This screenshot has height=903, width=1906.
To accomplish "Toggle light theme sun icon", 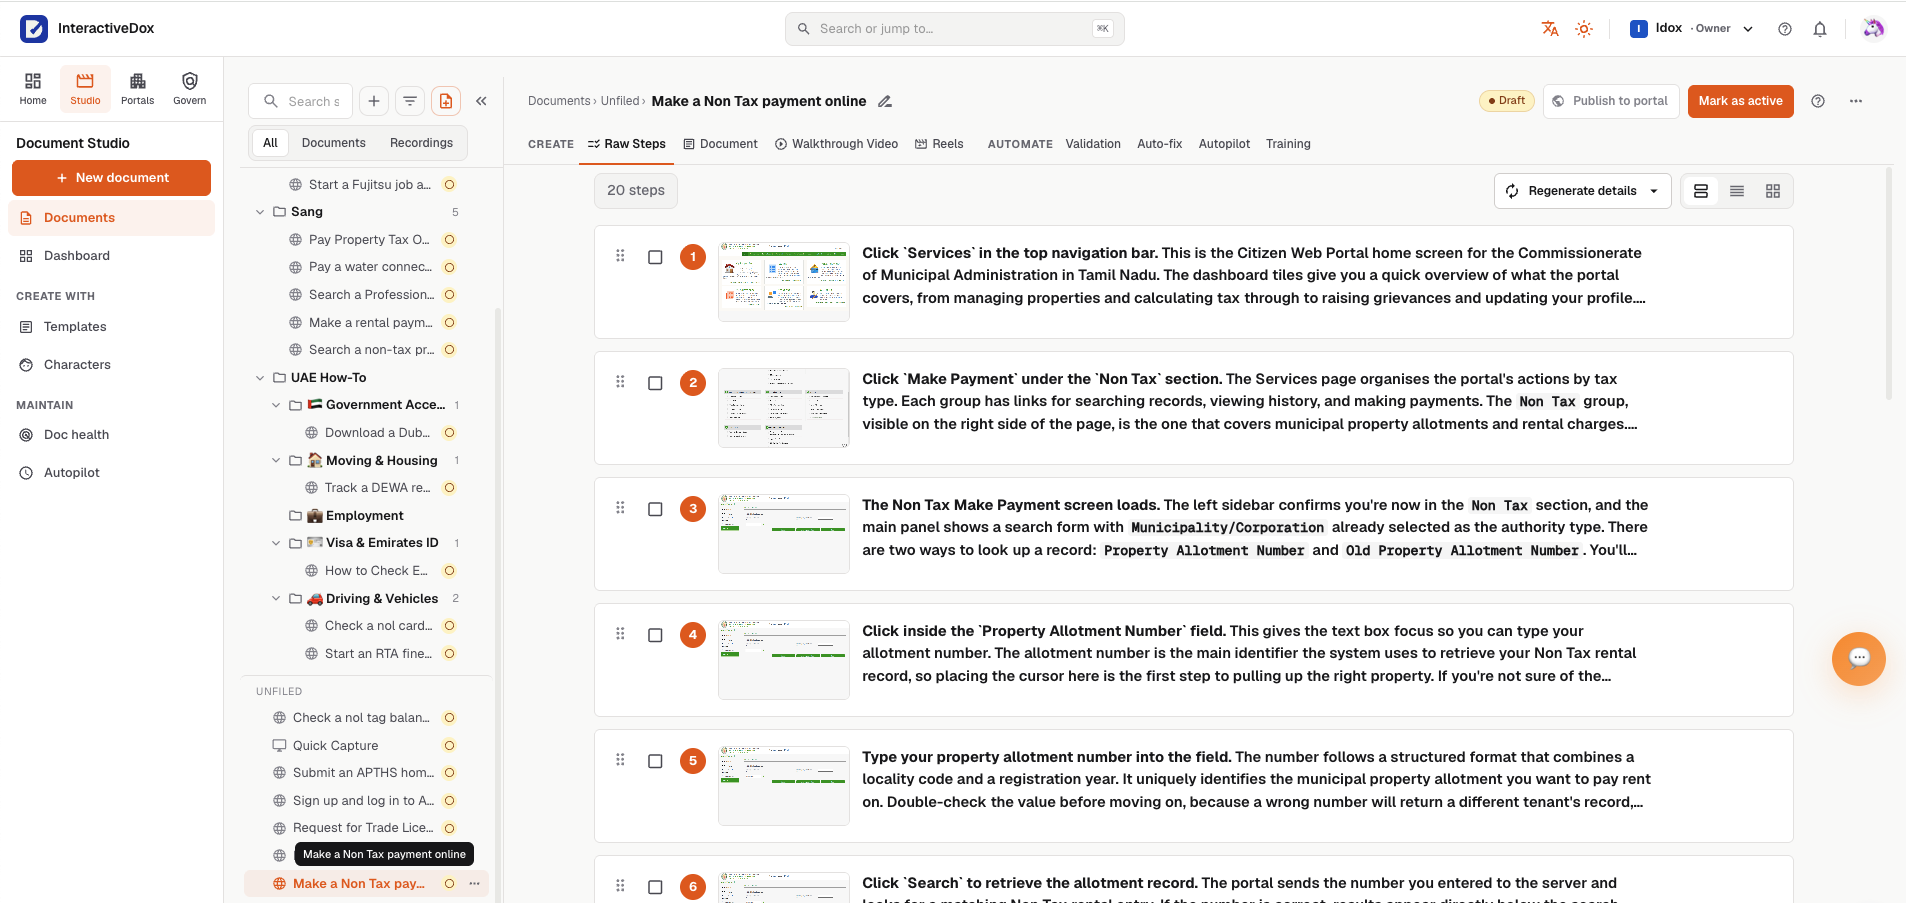I will pos(1584,29).
